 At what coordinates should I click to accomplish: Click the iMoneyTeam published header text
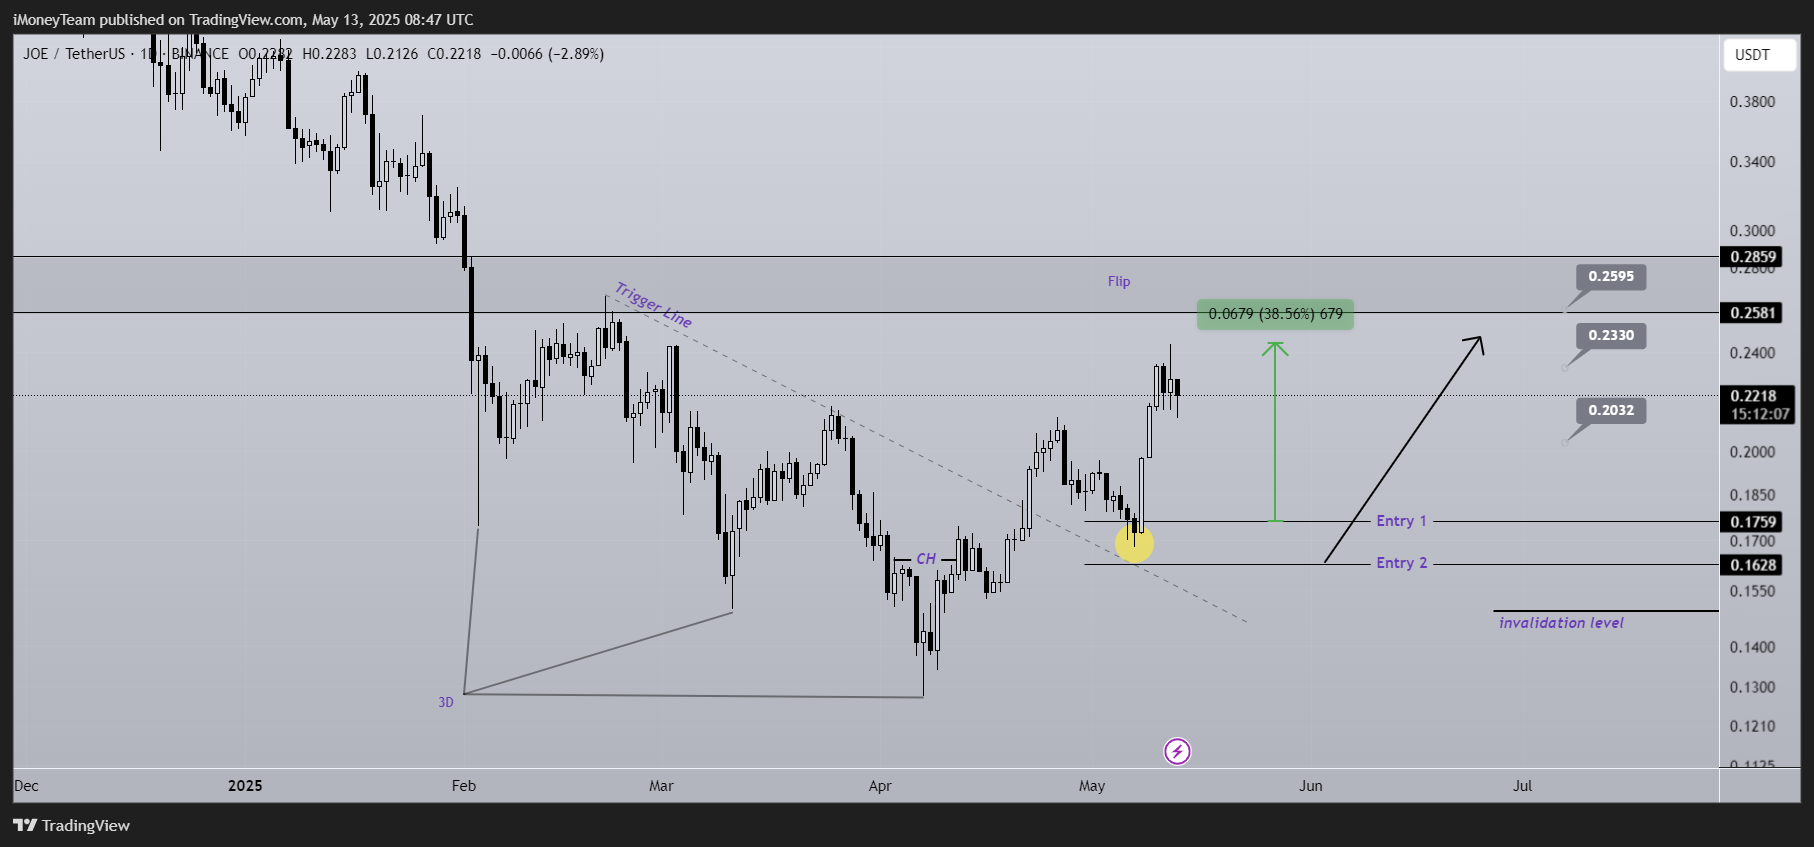pos(243,20)
